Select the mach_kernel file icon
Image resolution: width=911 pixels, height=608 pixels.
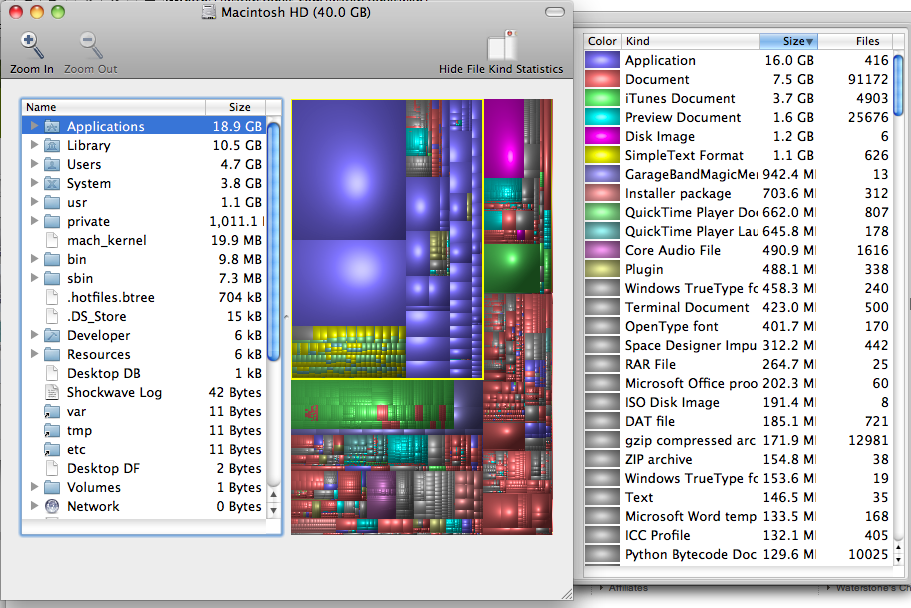point(53,241)
